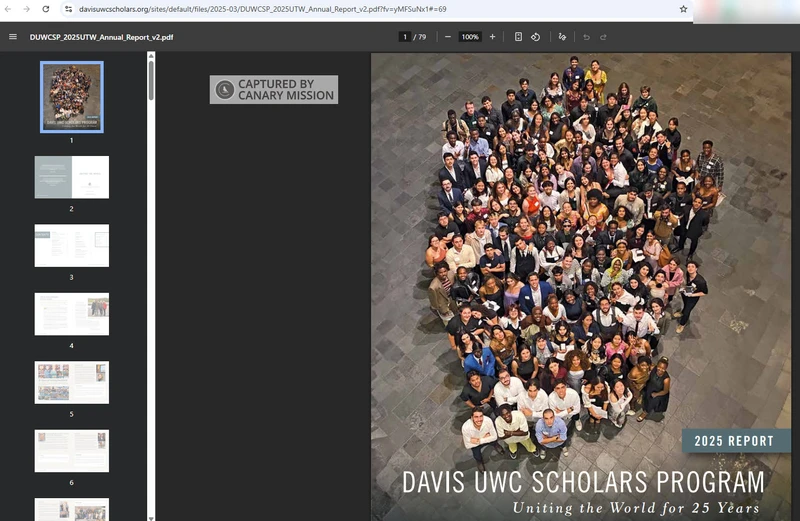Open site information icon in address bar

[68, 9]
